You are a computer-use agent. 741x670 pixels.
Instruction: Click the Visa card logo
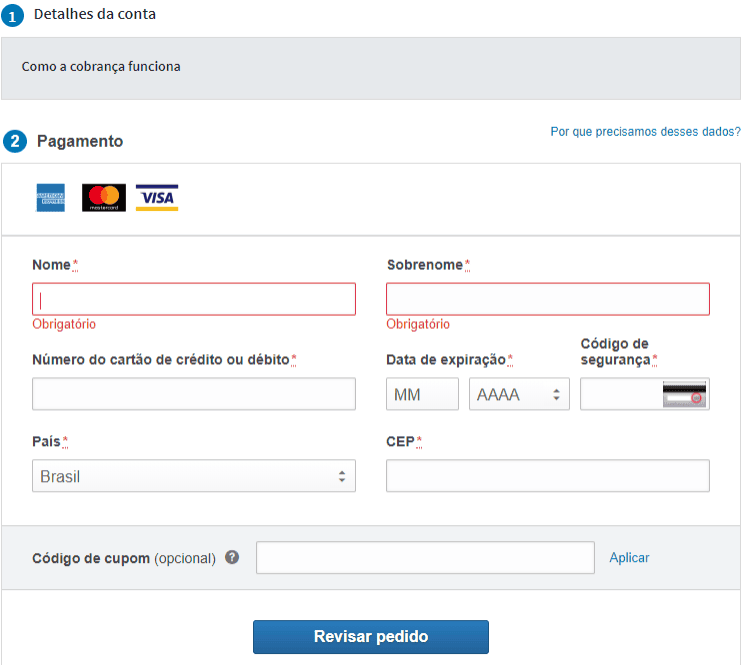157,198
